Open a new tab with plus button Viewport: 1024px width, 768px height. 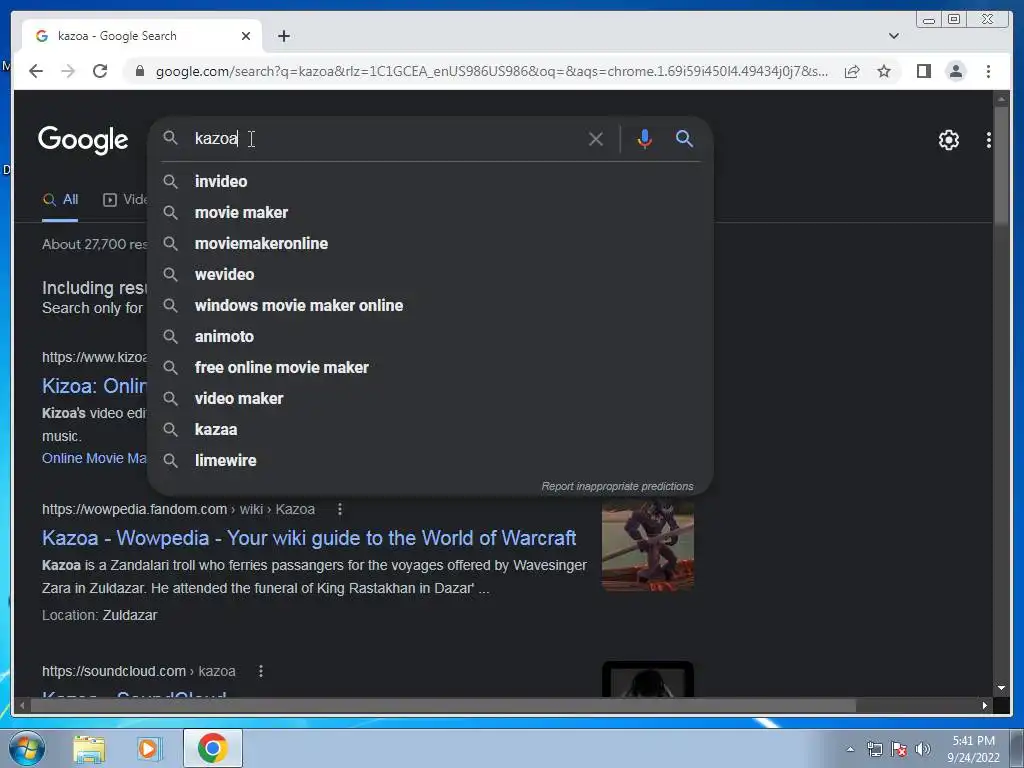click(283, 36)
